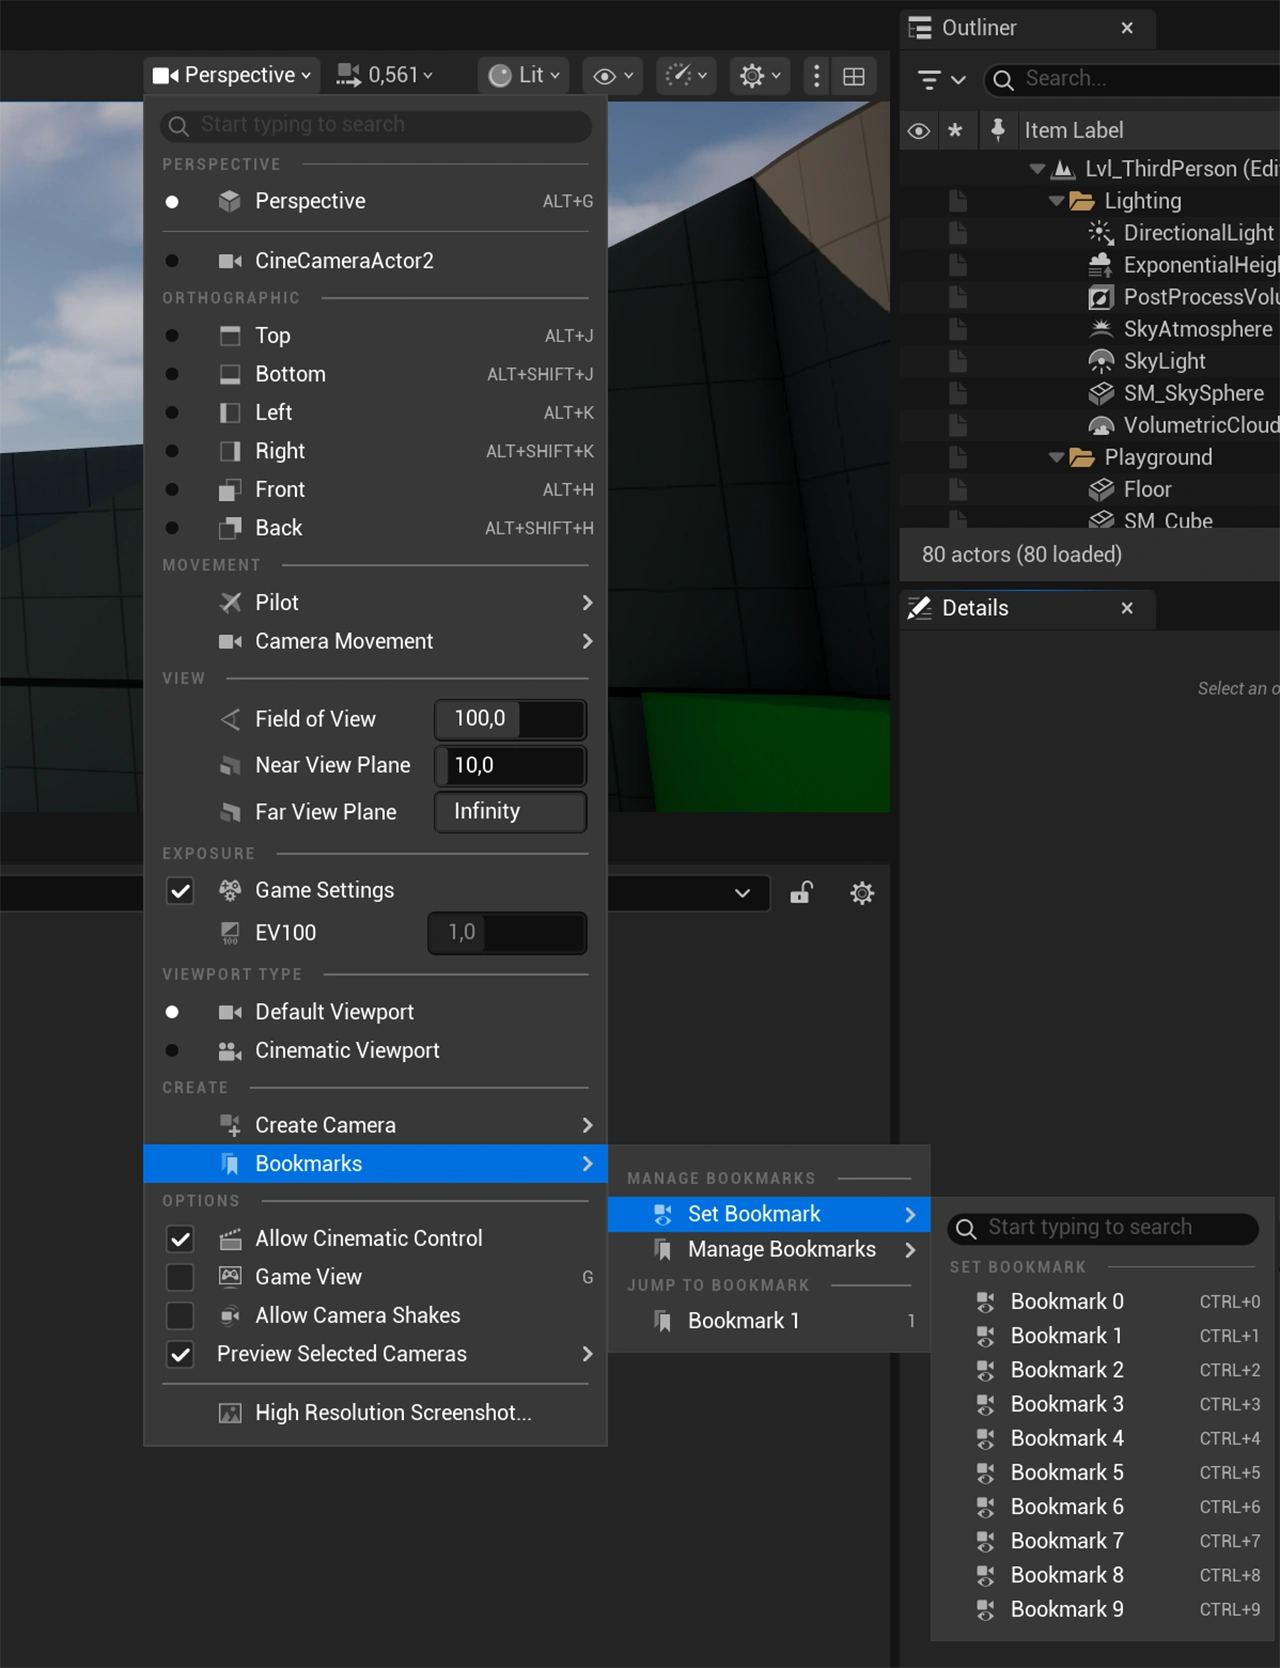Click the gear icon beside the lock
1280x1668 pixels.
862,893
